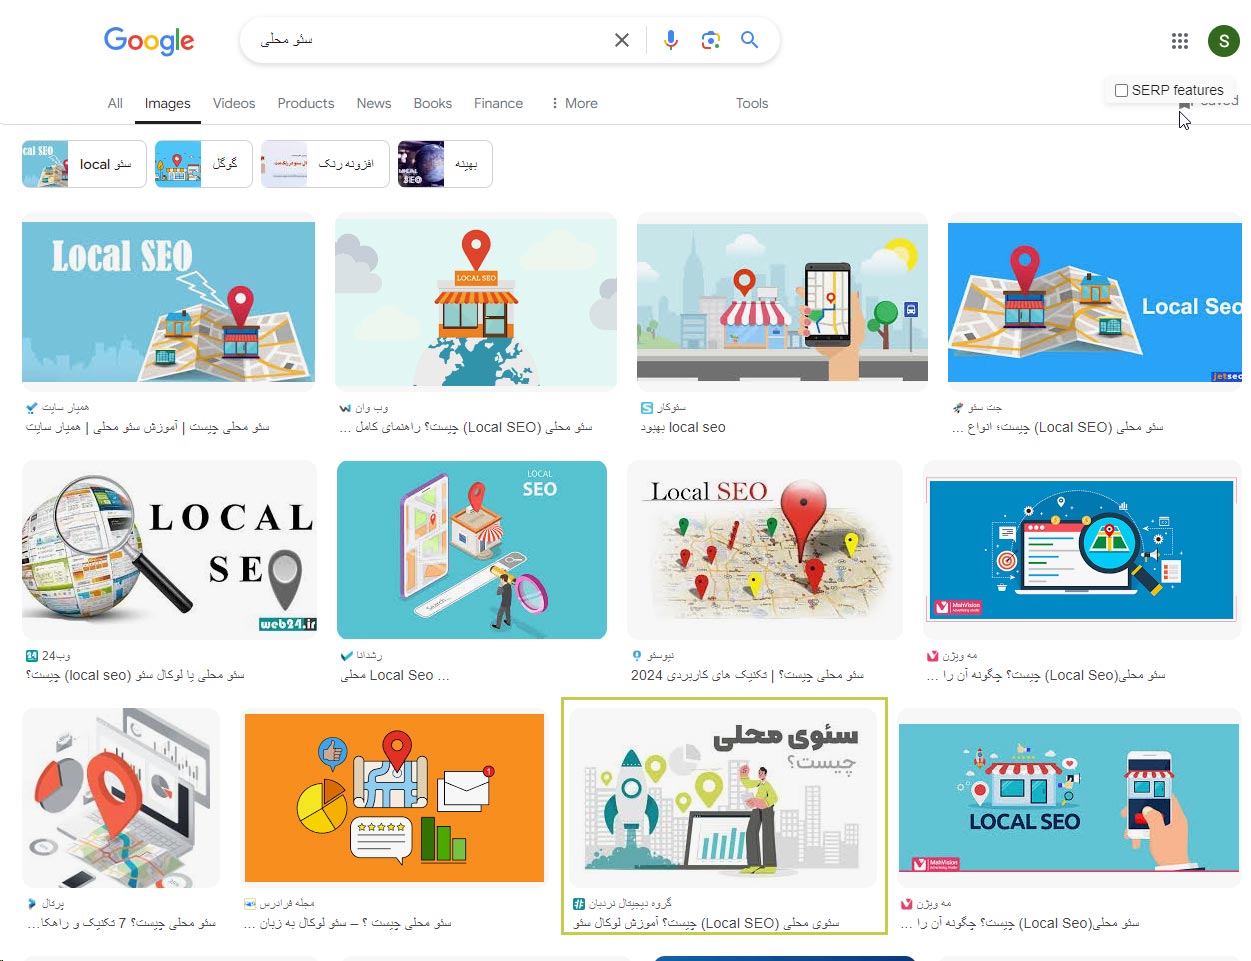Image resolution: width=1251 pixels, height=961 pixels.
Task: Select the 'local سئو' suggestion chip
Action: click(x=84, y=164)
